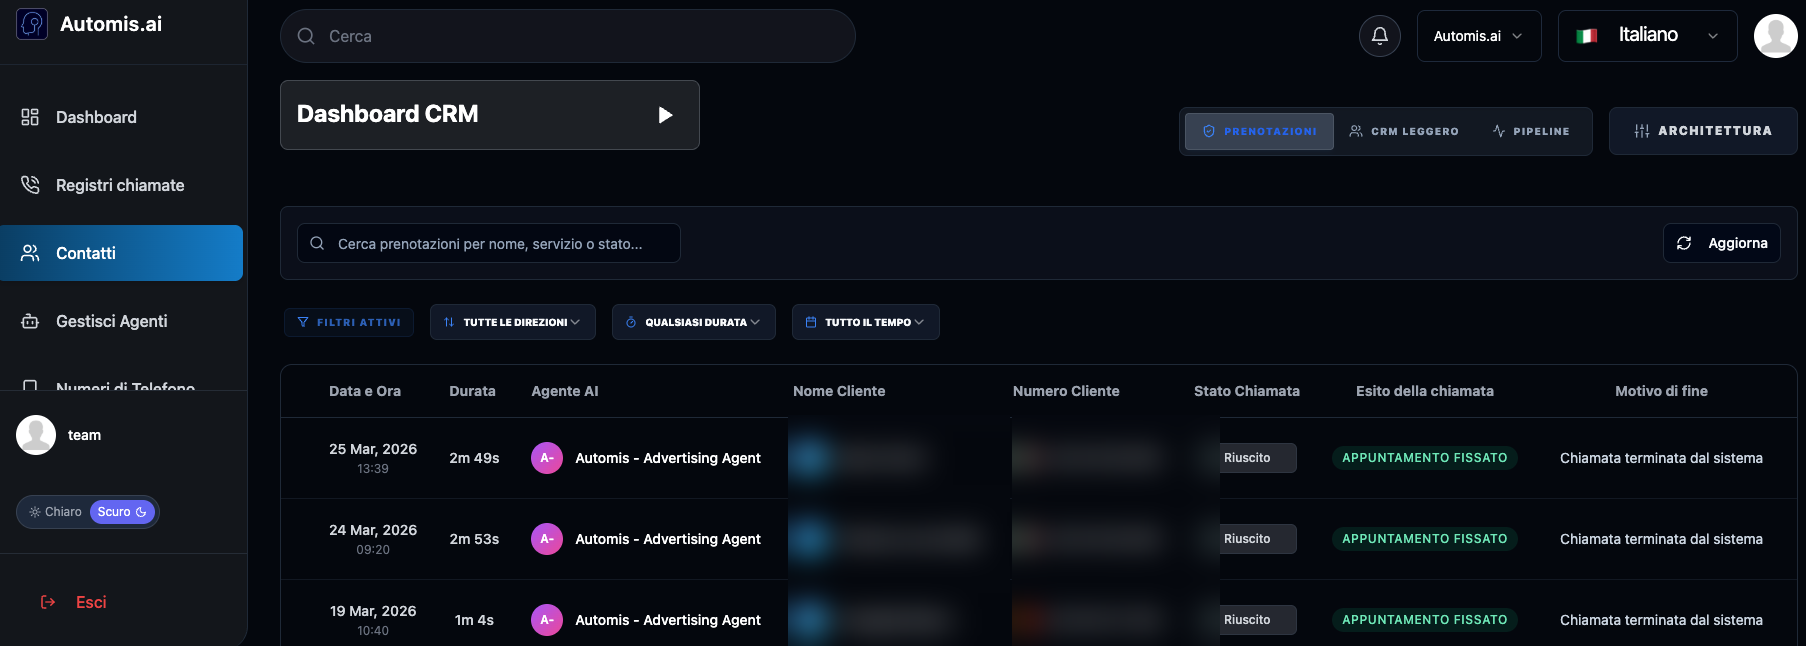This screenshot has width=1806, height=646.
Task: Open Gestisci Agenti in sidebar
Action: click(x=122, y=321)
